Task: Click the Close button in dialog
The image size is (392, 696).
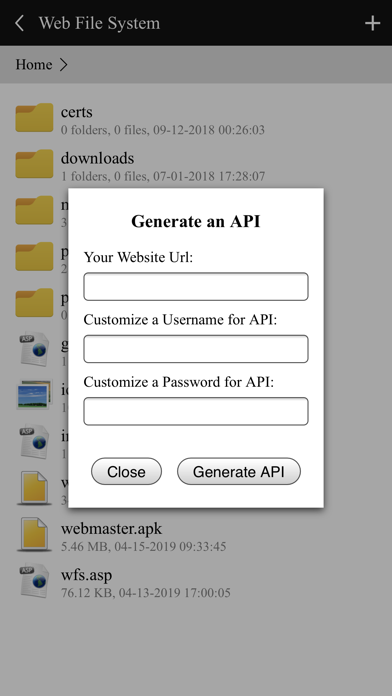Action: click(127, 471)
